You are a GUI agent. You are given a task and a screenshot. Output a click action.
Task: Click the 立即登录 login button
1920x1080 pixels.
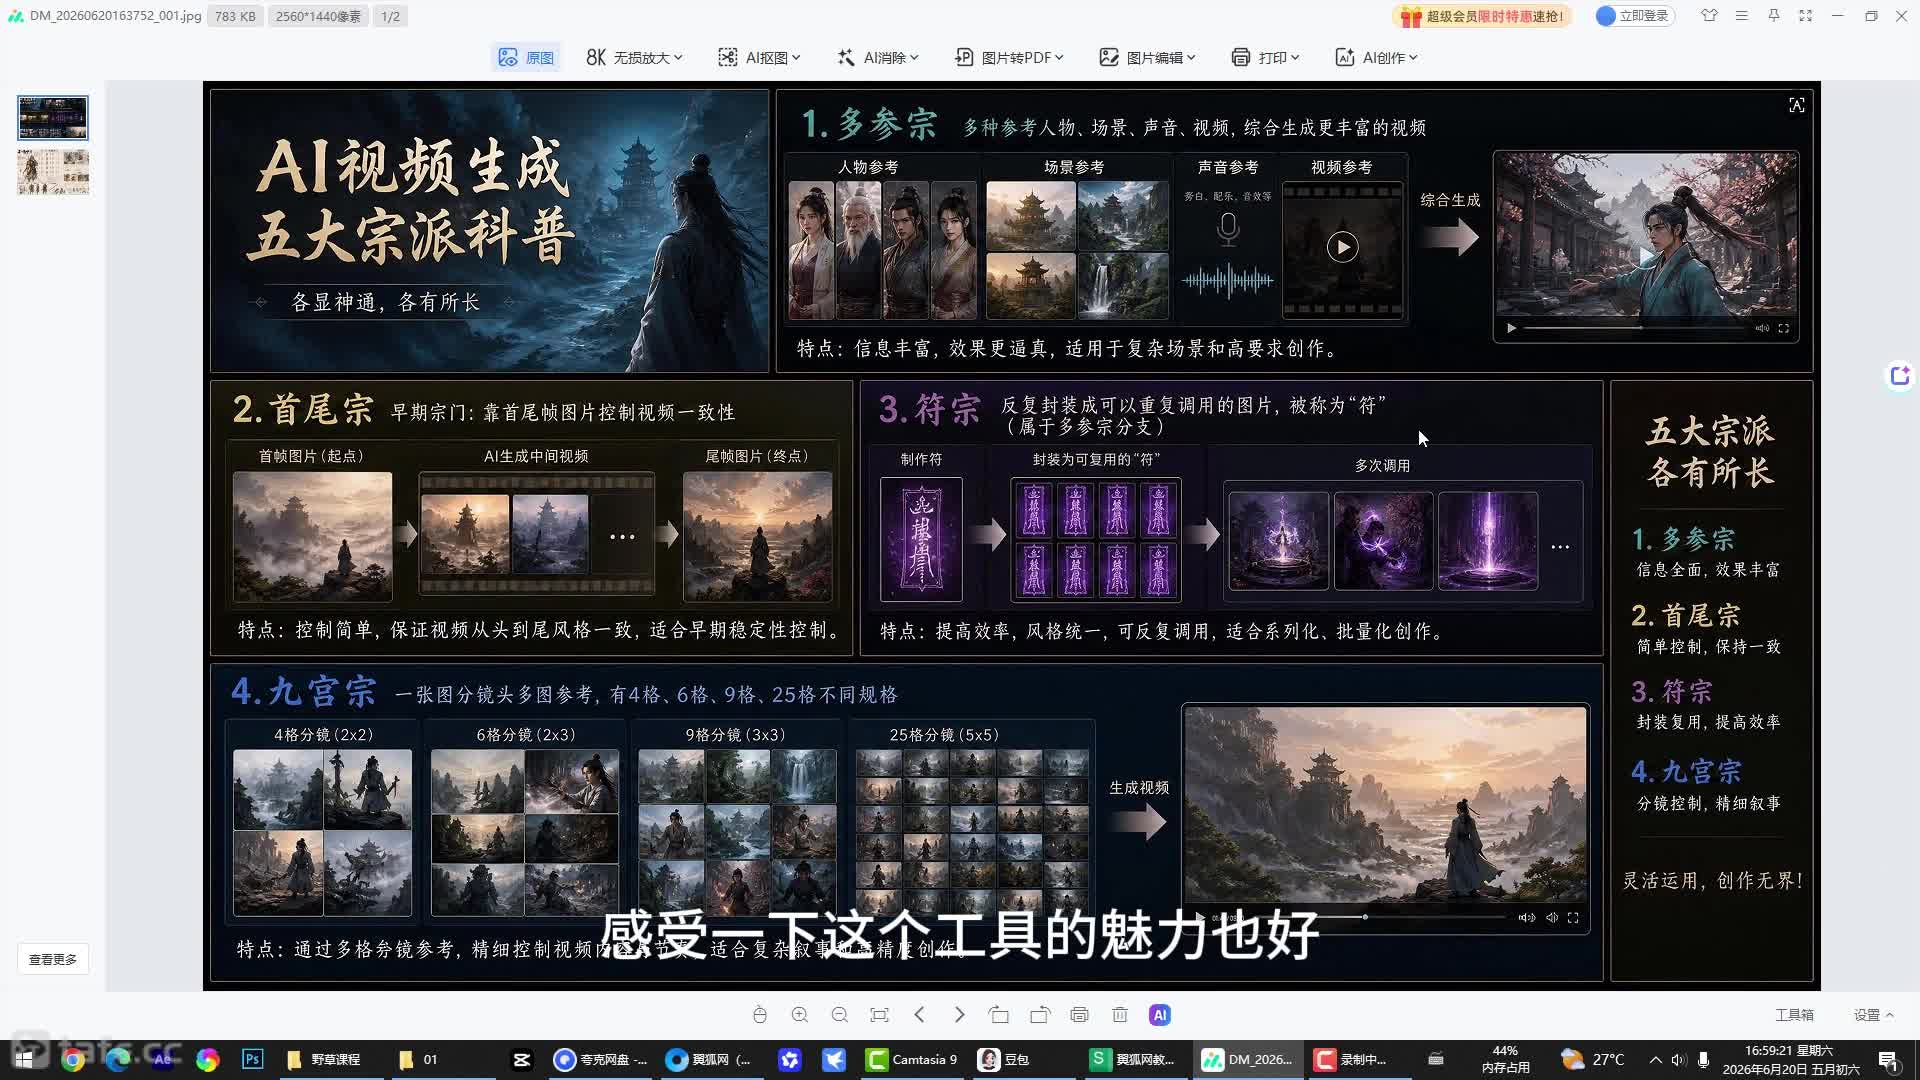[x=1635, y=16]
